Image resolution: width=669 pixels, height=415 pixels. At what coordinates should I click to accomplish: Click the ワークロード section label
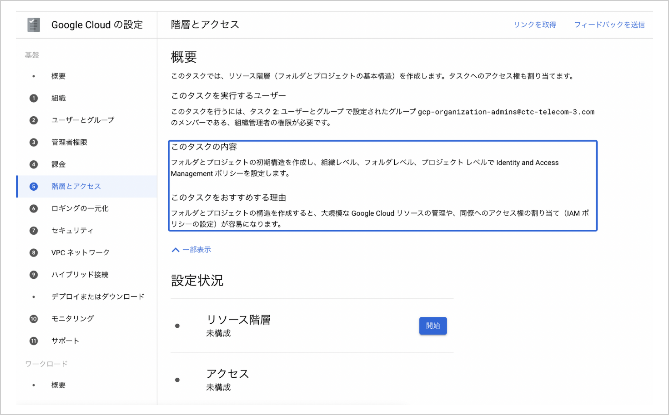tap(46, 364)
